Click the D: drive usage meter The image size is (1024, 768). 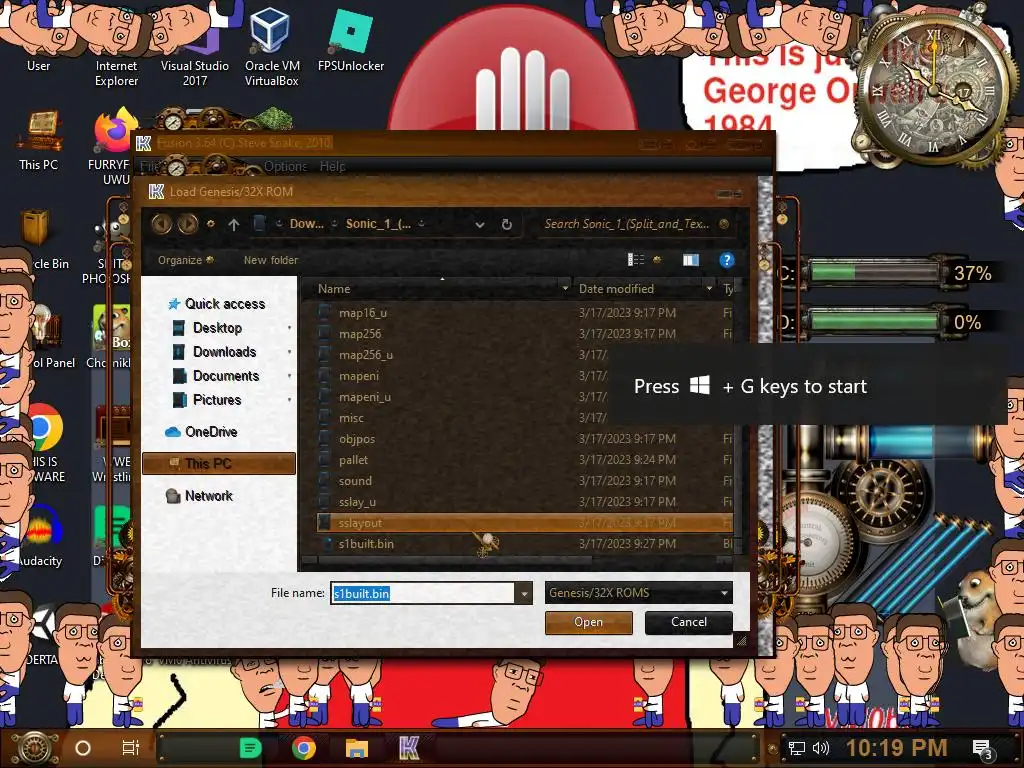(875, 321)
